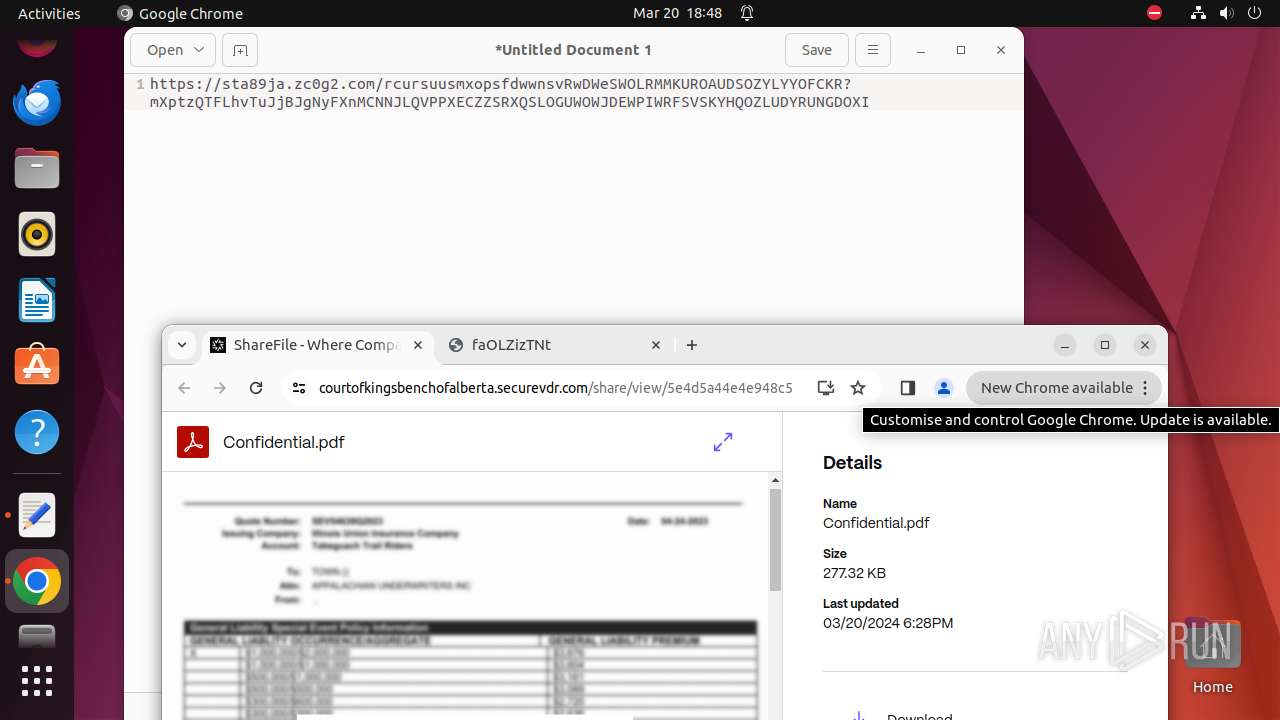Create new document tab in Text Editor

240,50
